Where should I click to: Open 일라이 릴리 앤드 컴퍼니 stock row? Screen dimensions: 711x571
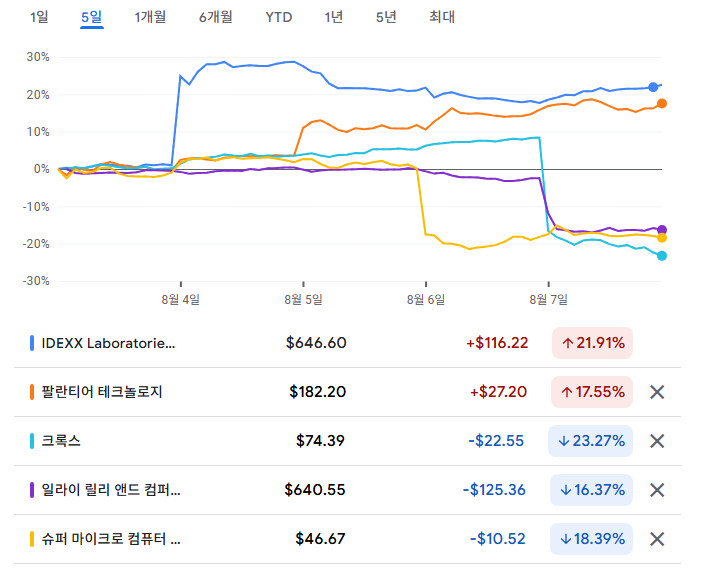[347, 490]
